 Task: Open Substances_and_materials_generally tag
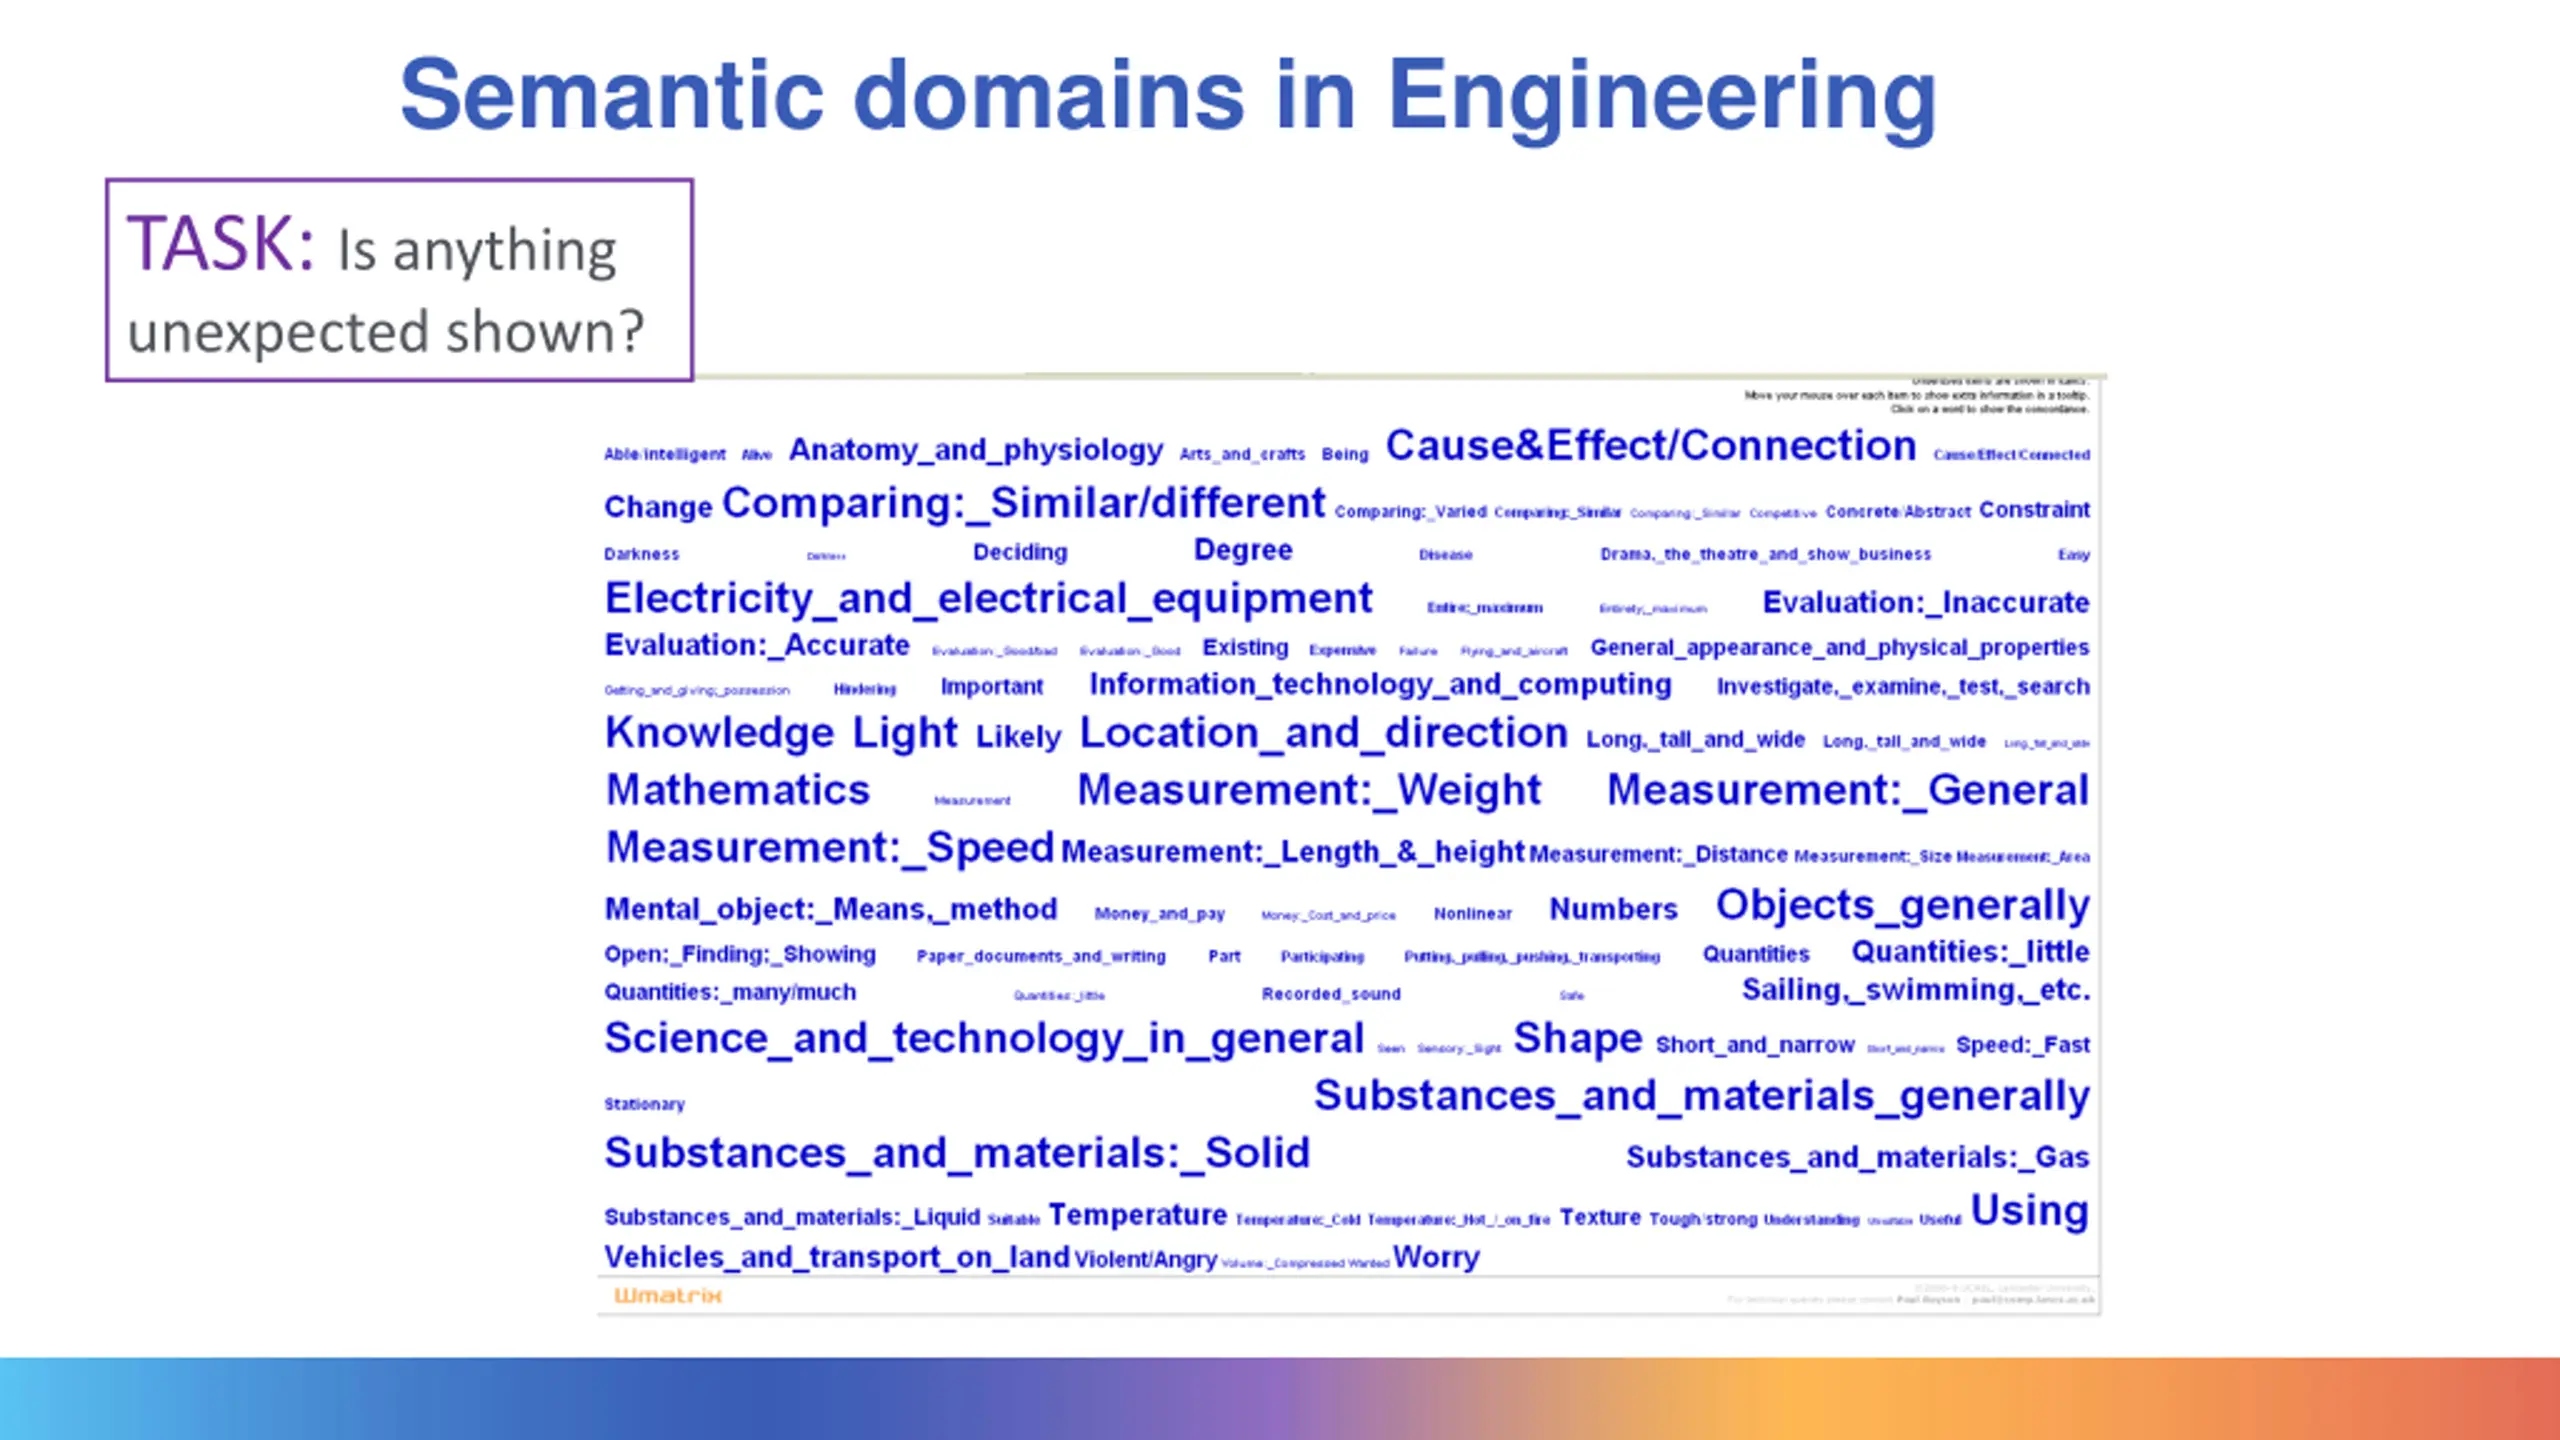(x=1702, y=1096)
